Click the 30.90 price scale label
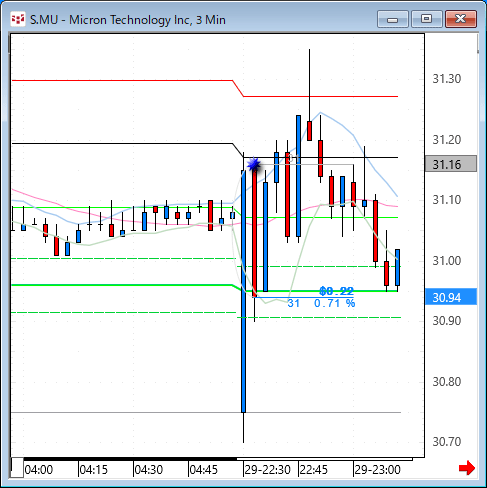Viewport: 487px width, 488px height. 447,321
